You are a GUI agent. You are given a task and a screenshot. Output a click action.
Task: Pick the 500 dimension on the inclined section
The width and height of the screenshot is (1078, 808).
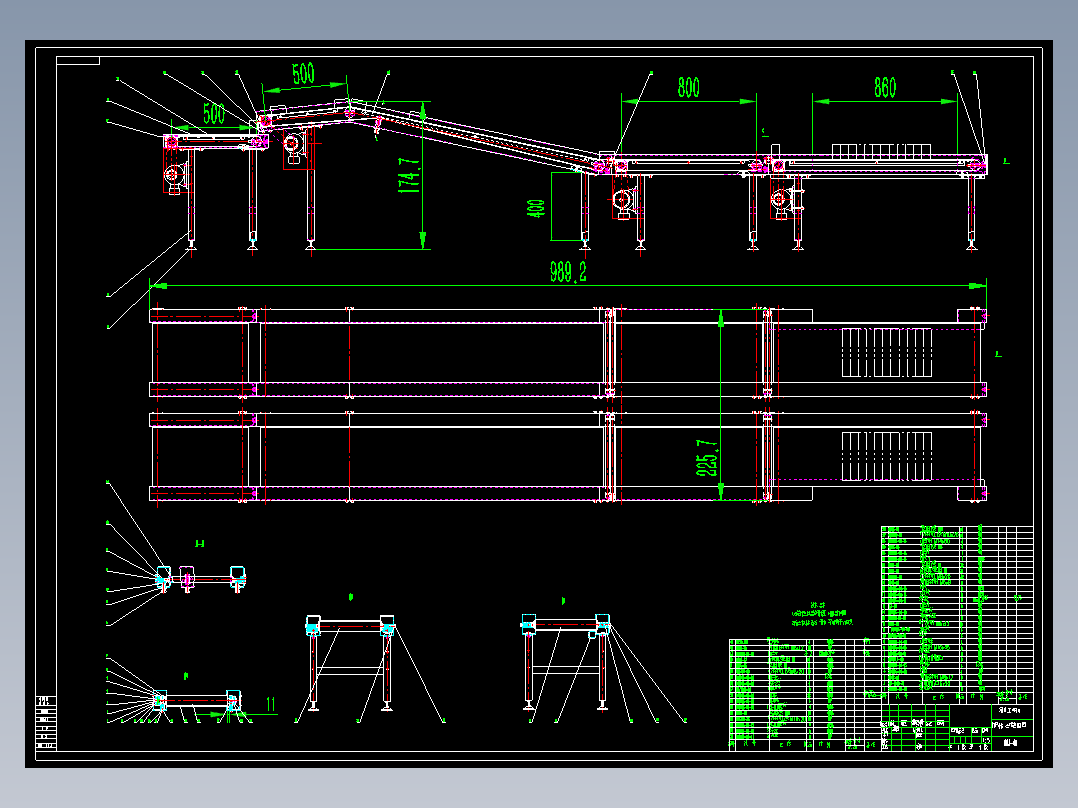[x=303, y=74]
